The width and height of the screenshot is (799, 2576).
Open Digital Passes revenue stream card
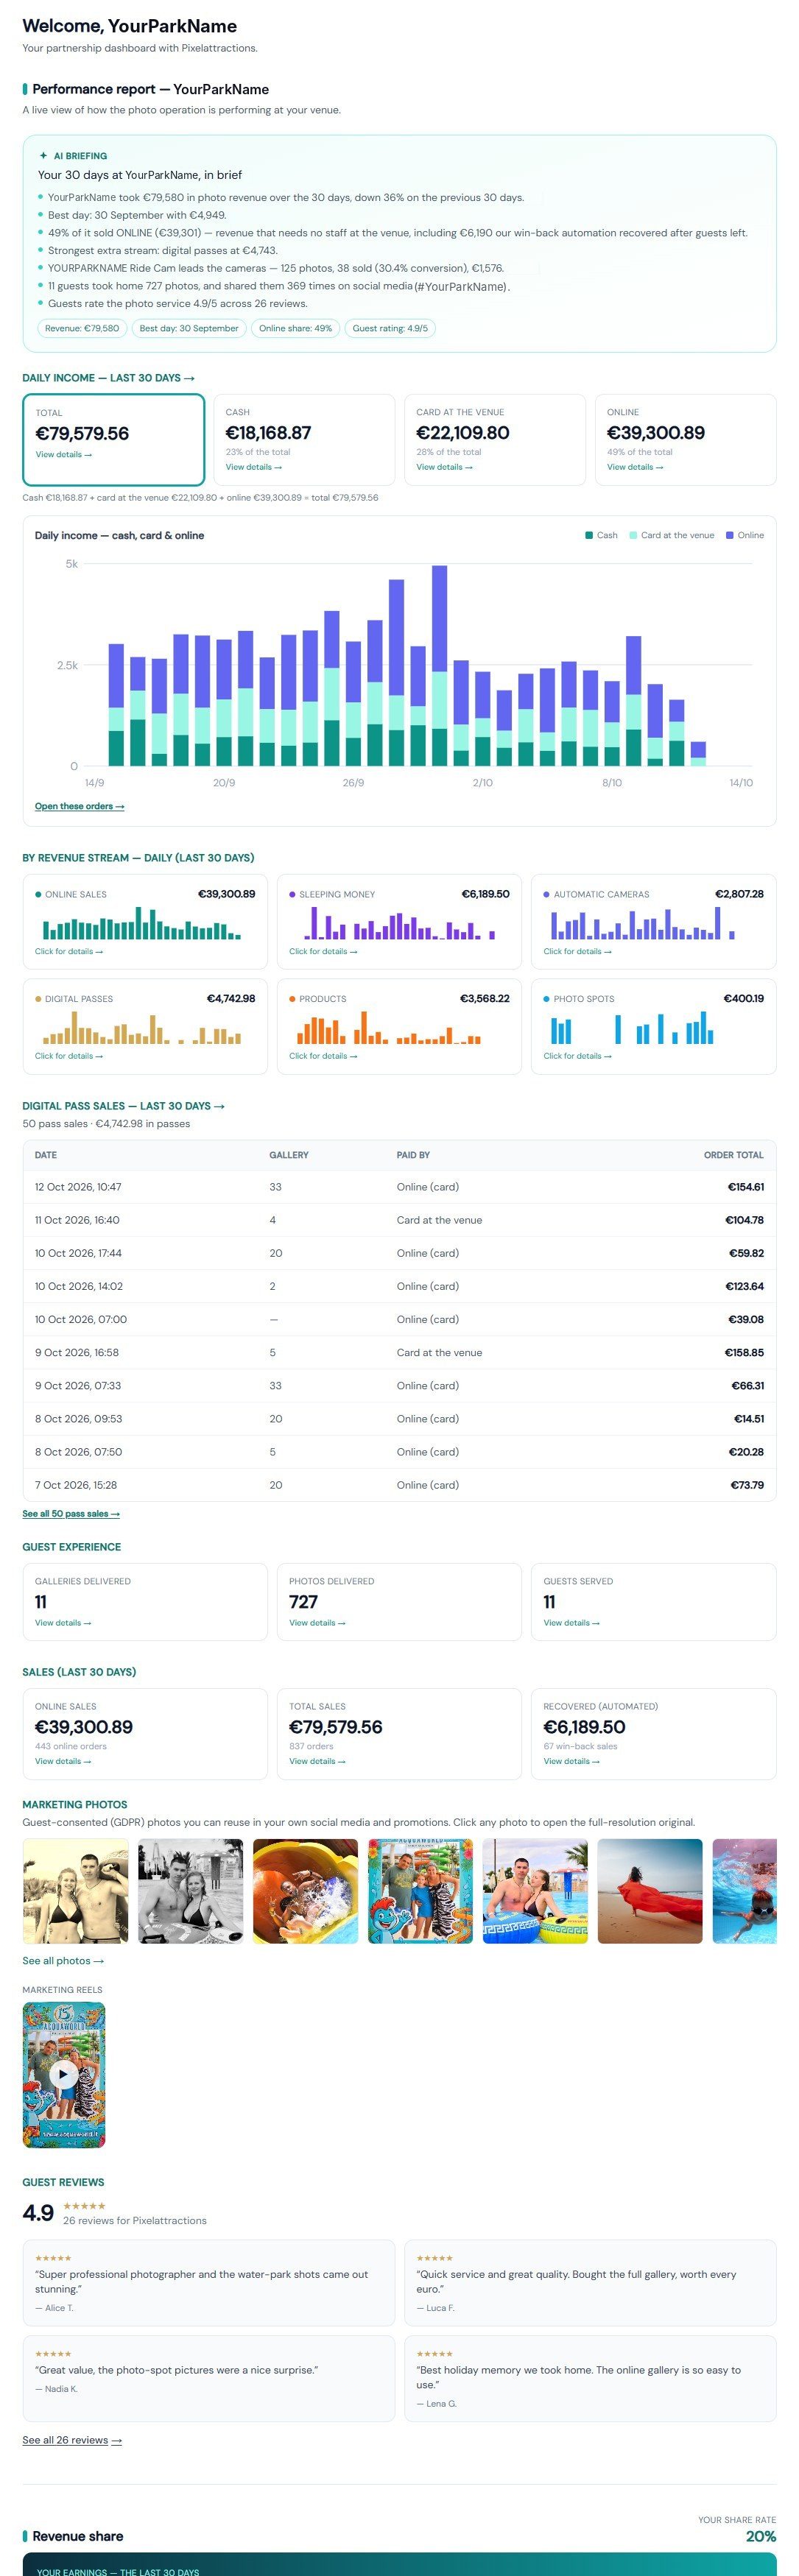[145, 1027]
